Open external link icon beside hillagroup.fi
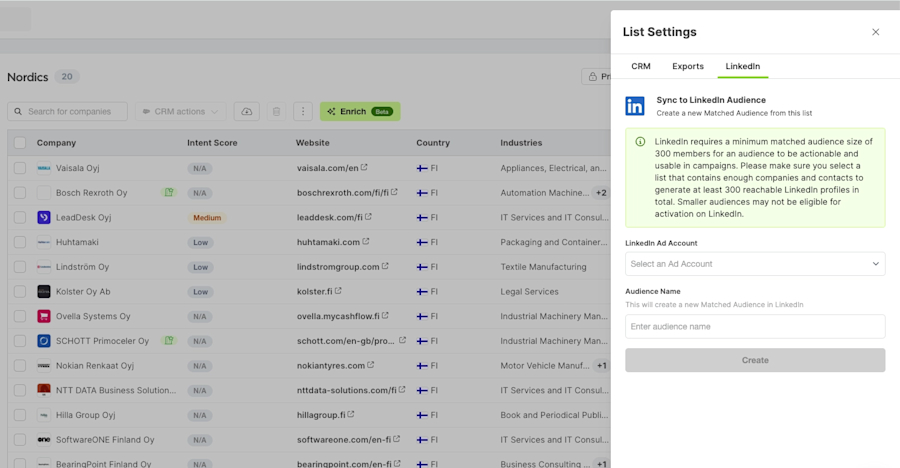This screenshot has height=468, width=900. [351, 414]
